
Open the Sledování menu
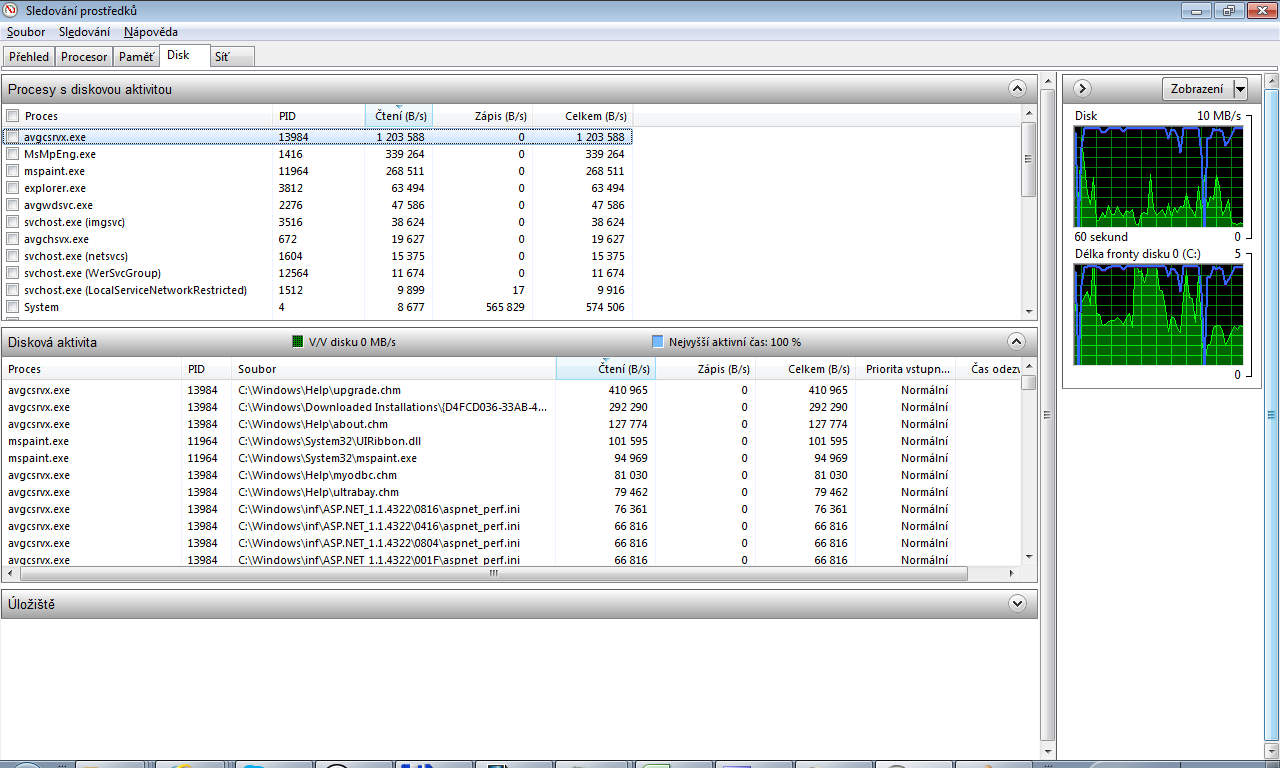pyautogui.click(x=84, y=32)
